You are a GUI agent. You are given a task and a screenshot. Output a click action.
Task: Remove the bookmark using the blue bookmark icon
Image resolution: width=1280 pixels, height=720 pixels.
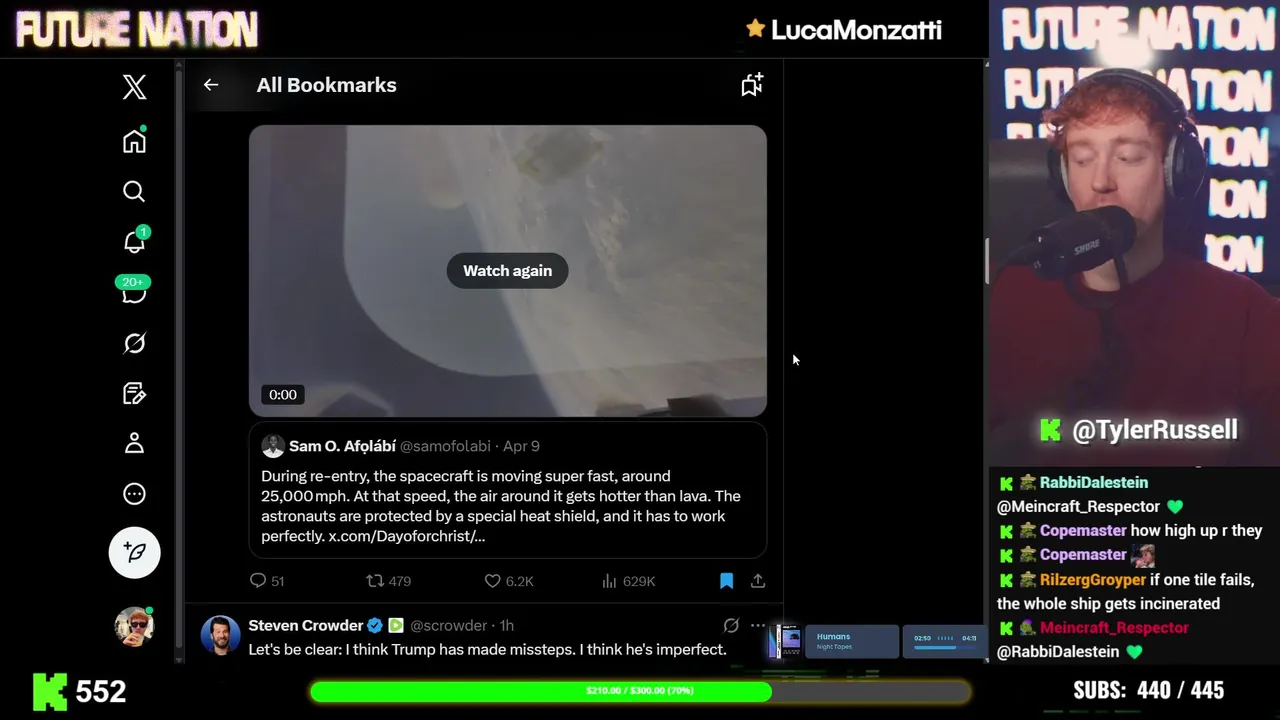tap(727, 581)
